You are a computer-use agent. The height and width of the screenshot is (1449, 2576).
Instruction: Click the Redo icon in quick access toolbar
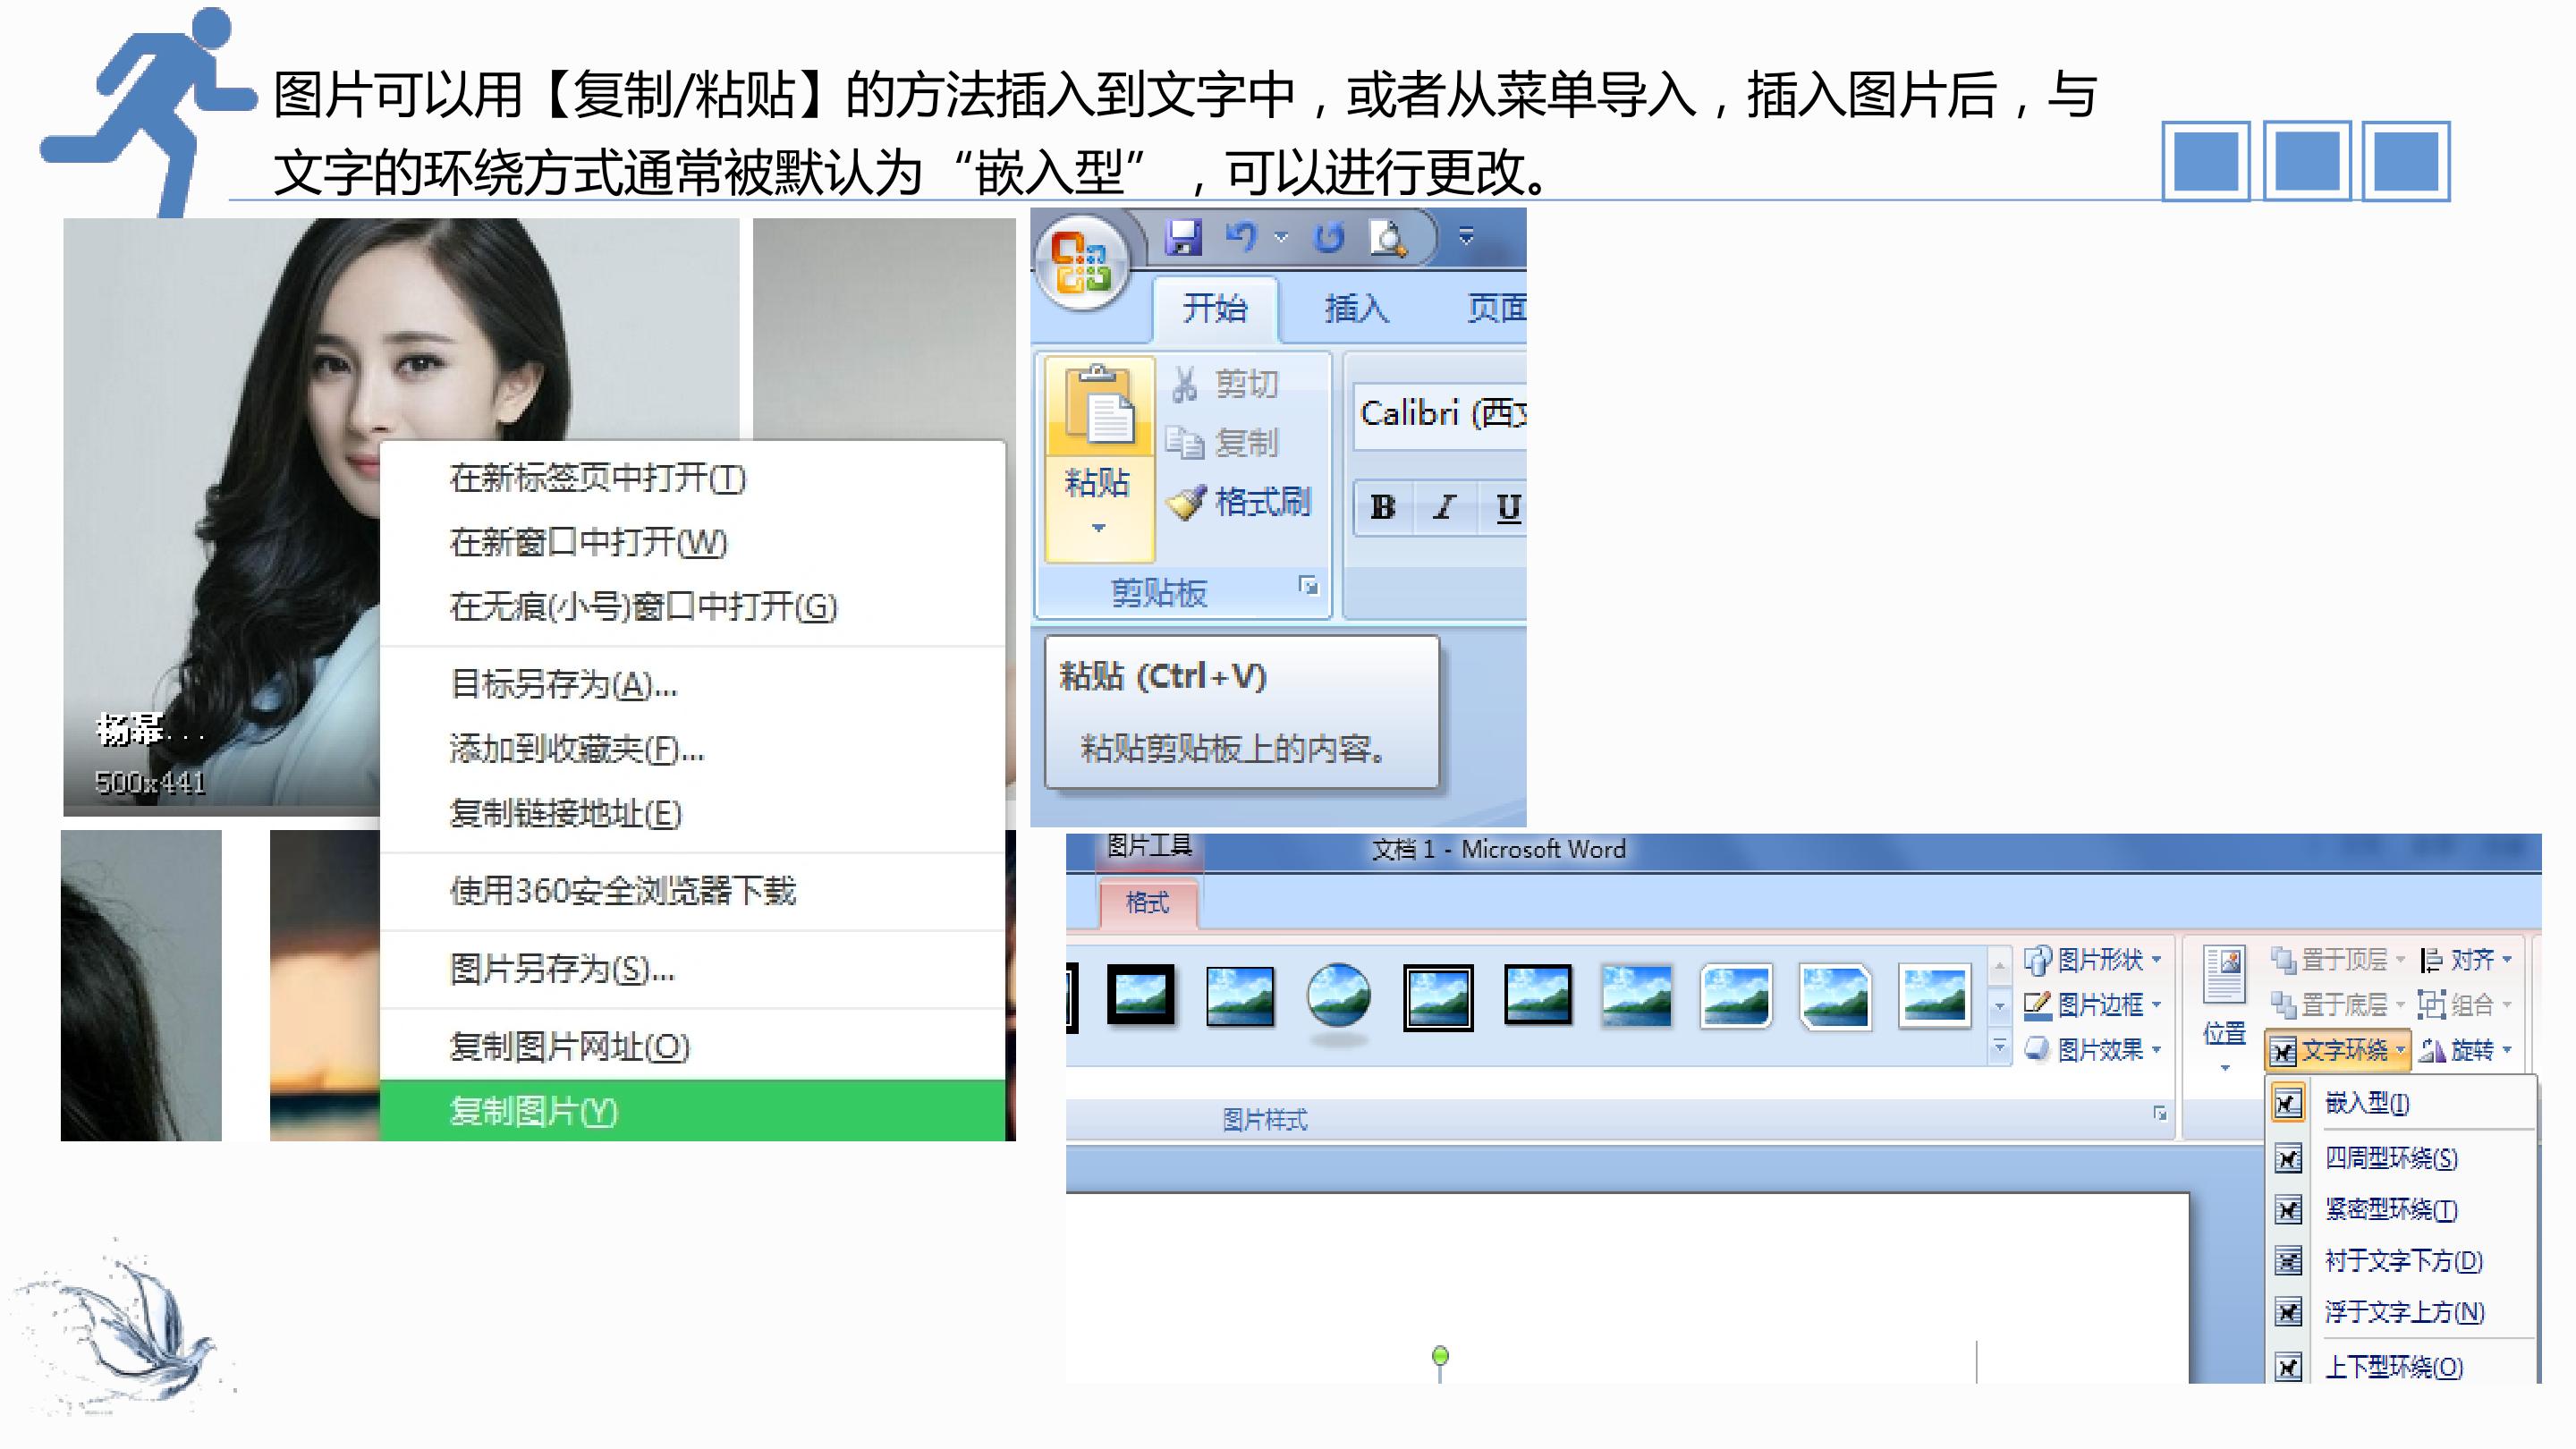pyautogui.click(x=1329, y=238)
